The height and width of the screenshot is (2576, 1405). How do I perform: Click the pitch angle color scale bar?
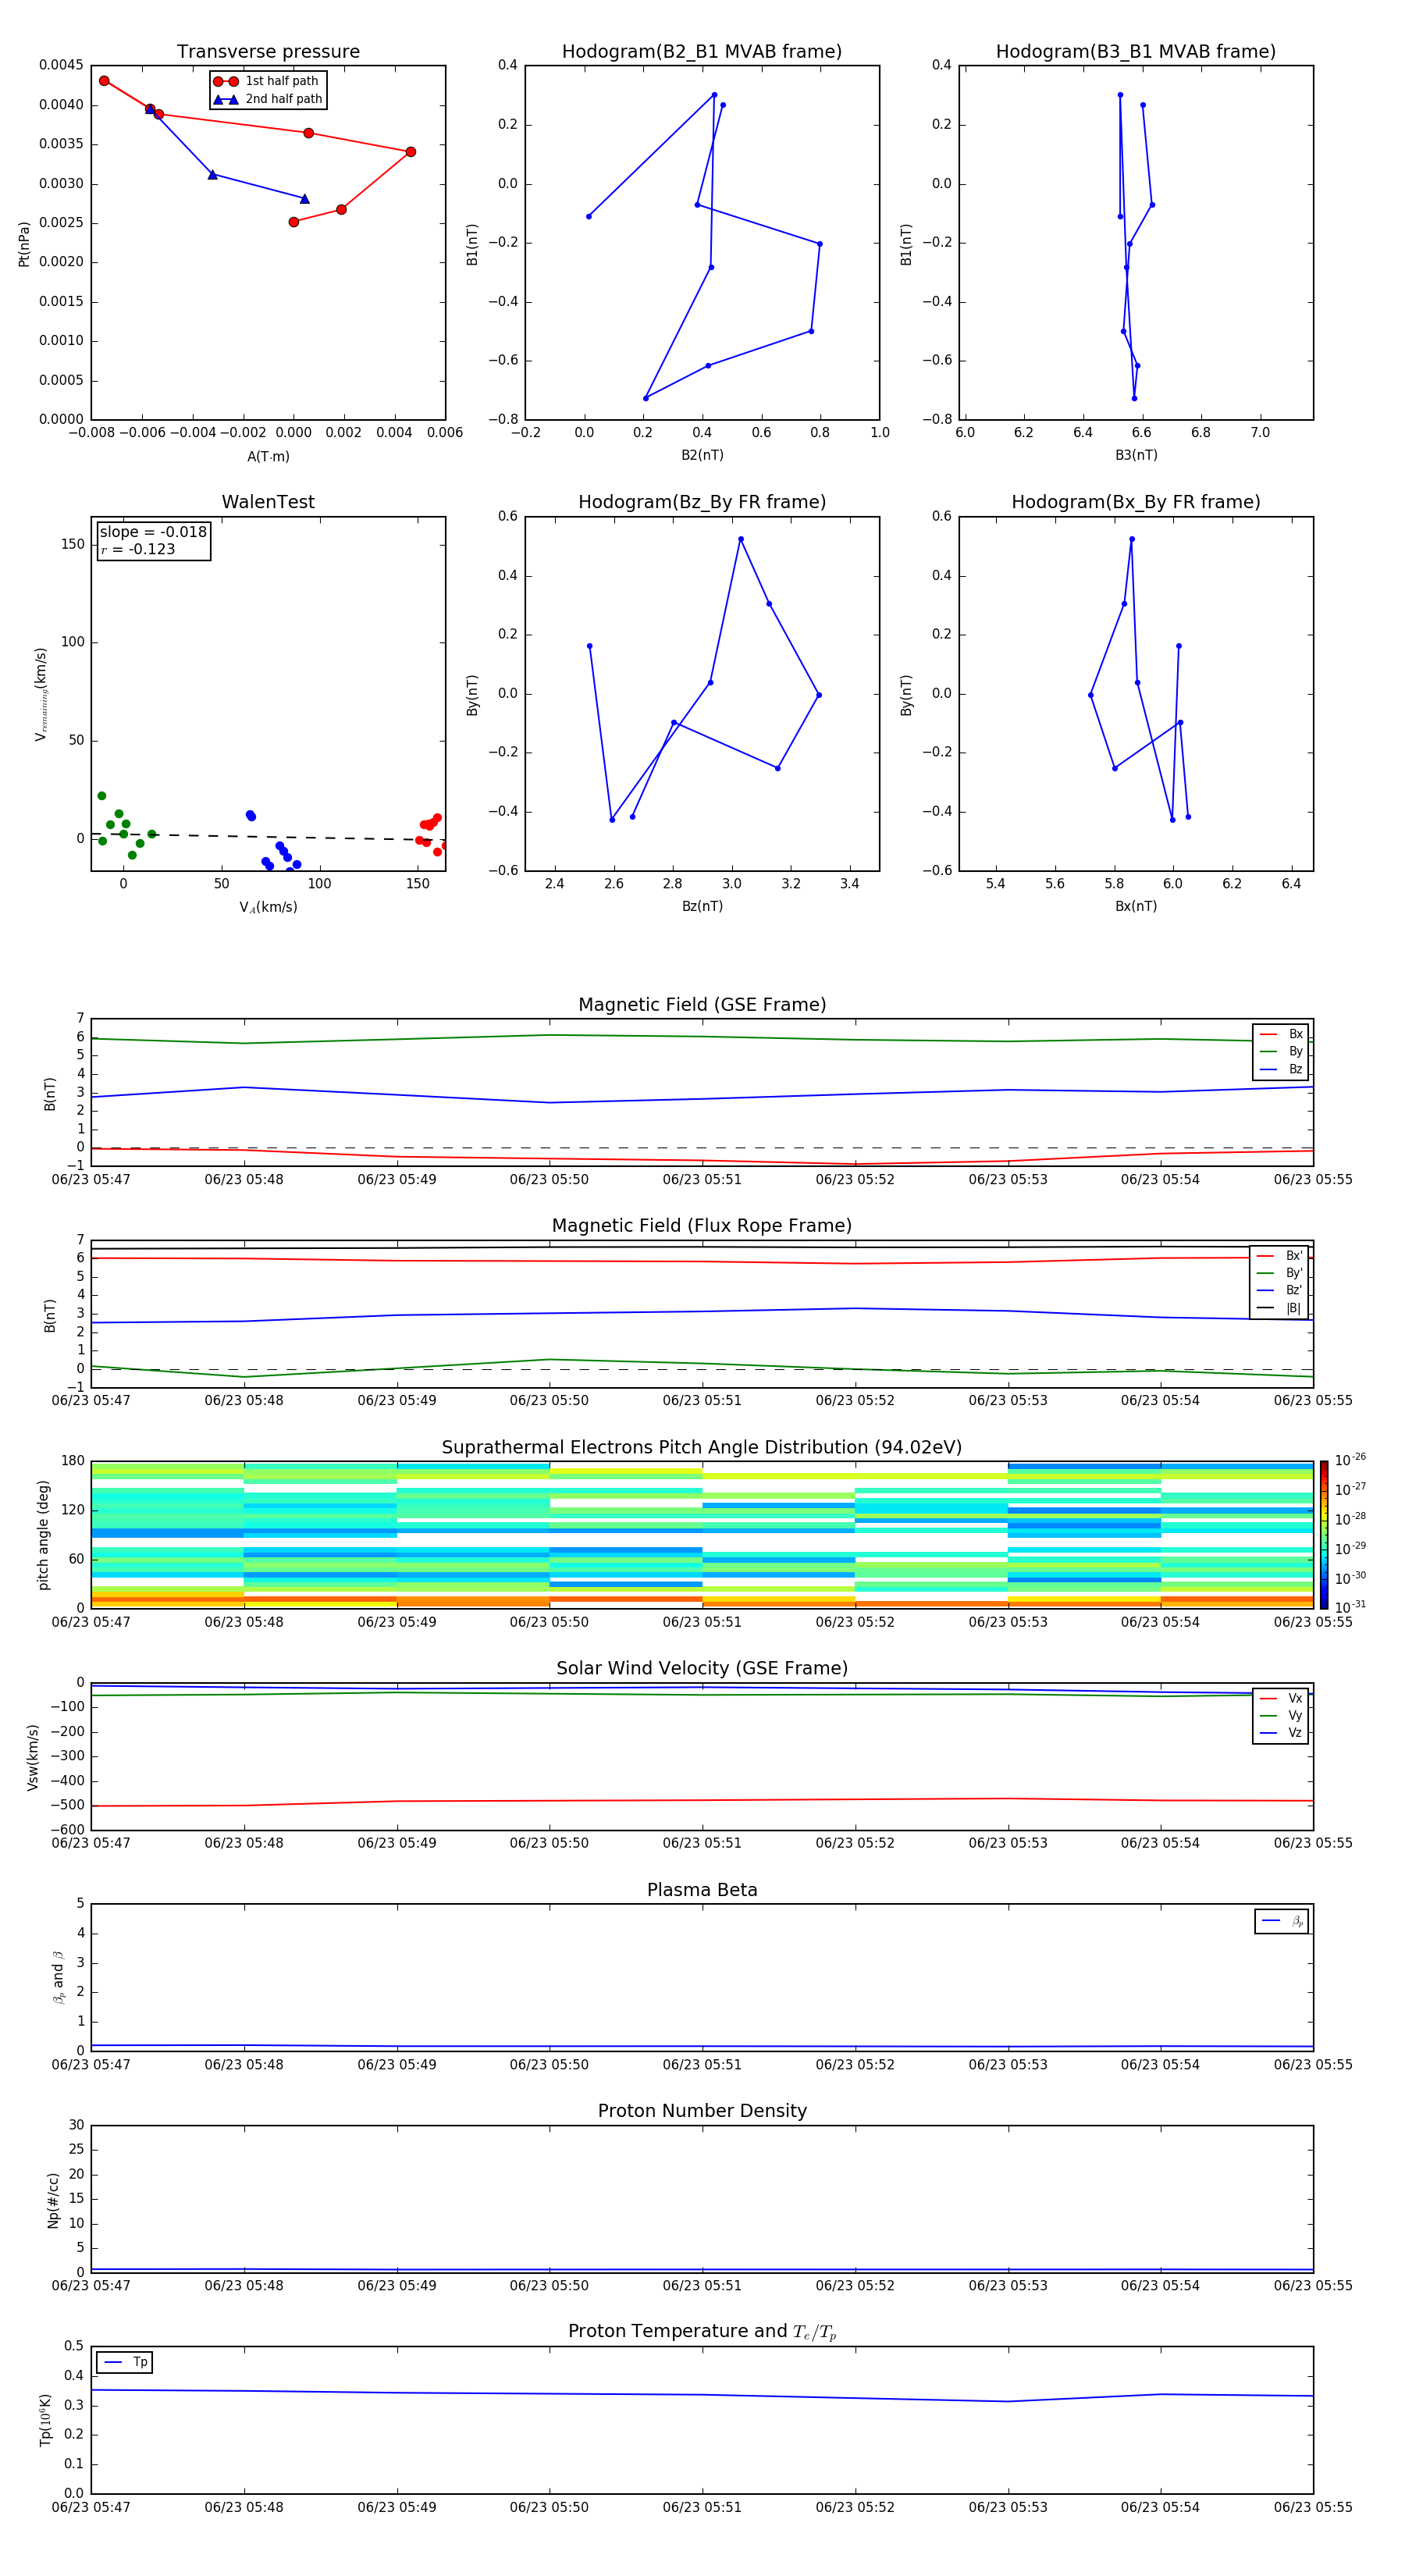1324,1535
